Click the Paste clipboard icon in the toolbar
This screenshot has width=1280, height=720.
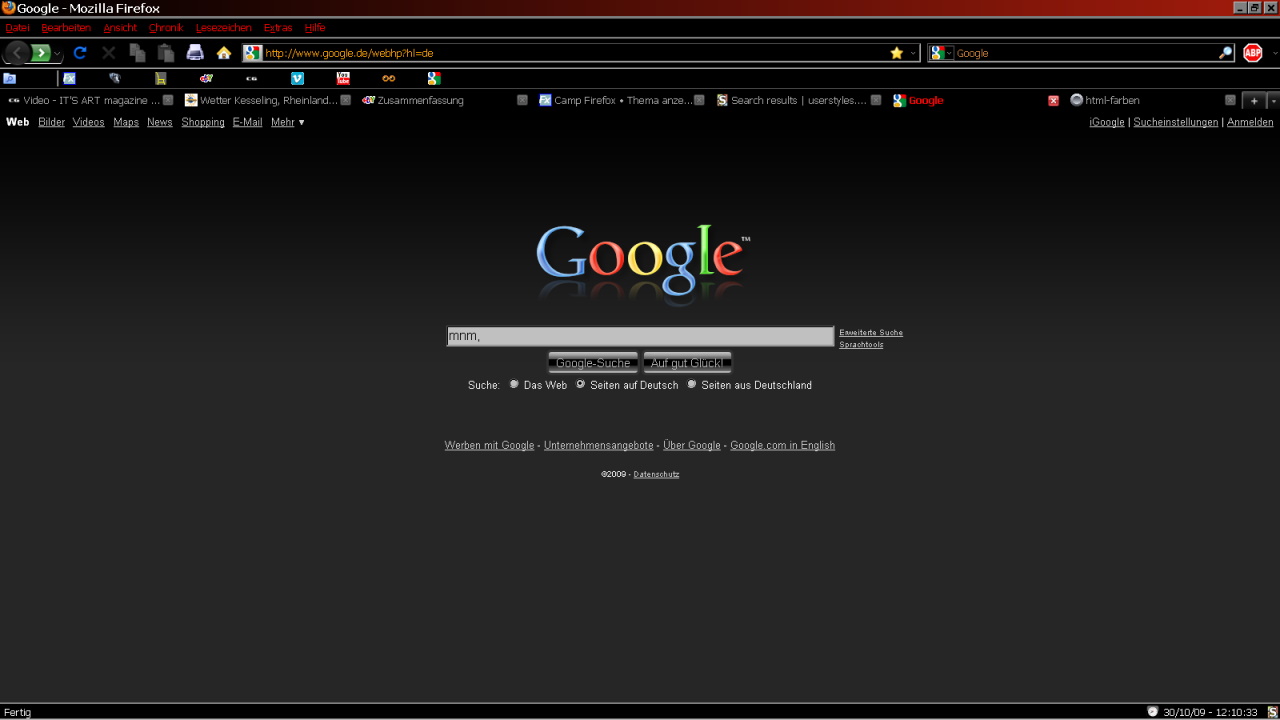click(x=166, y=53)
